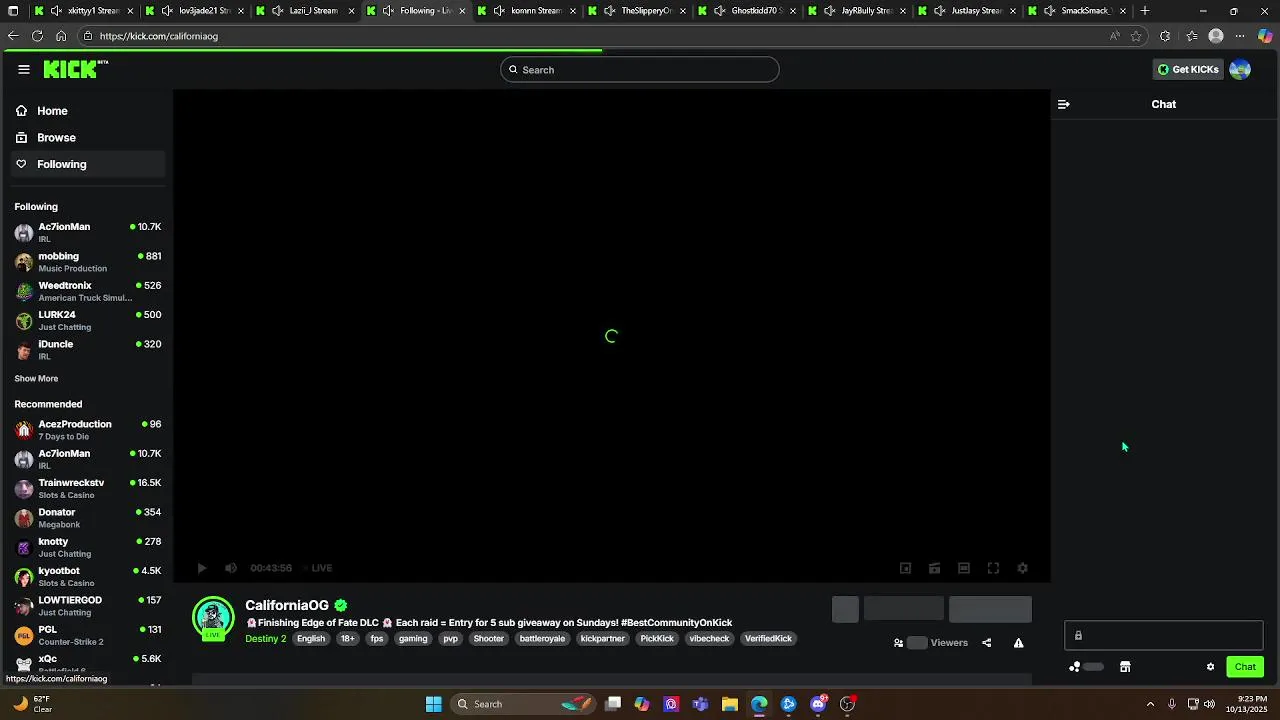The height and width of the screenshot is (720, 1280).
Task: Toggle mini player mode
Action: (x=905, y=568)
